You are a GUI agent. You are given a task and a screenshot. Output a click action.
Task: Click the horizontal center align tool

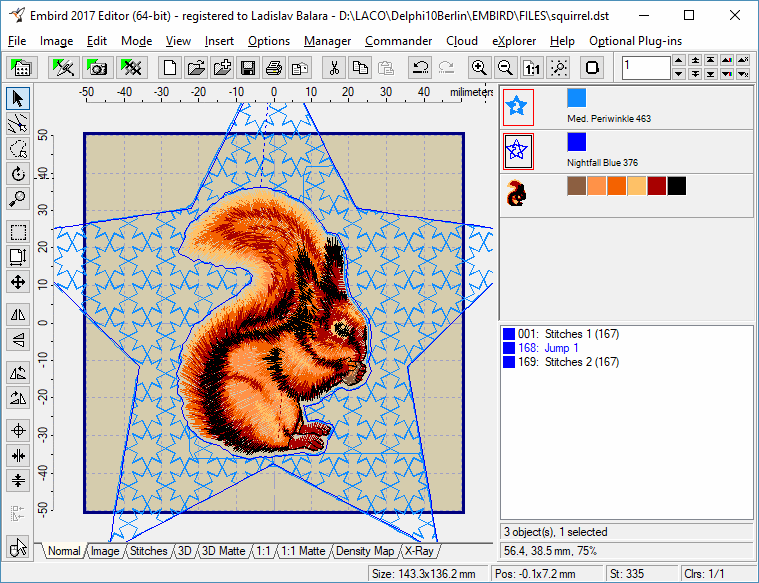[18, 456]
